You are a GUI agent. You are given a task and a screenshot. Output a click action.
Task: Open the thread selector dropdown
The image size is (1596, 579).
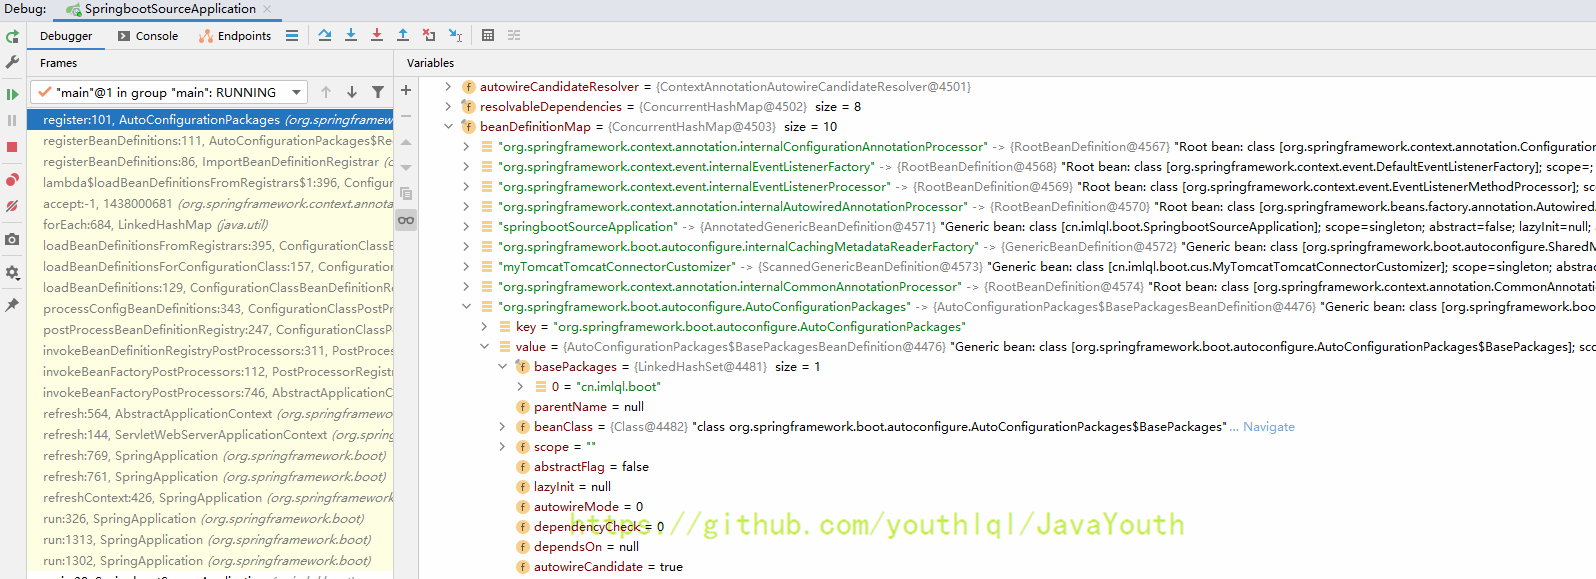(x=296, y=92)
